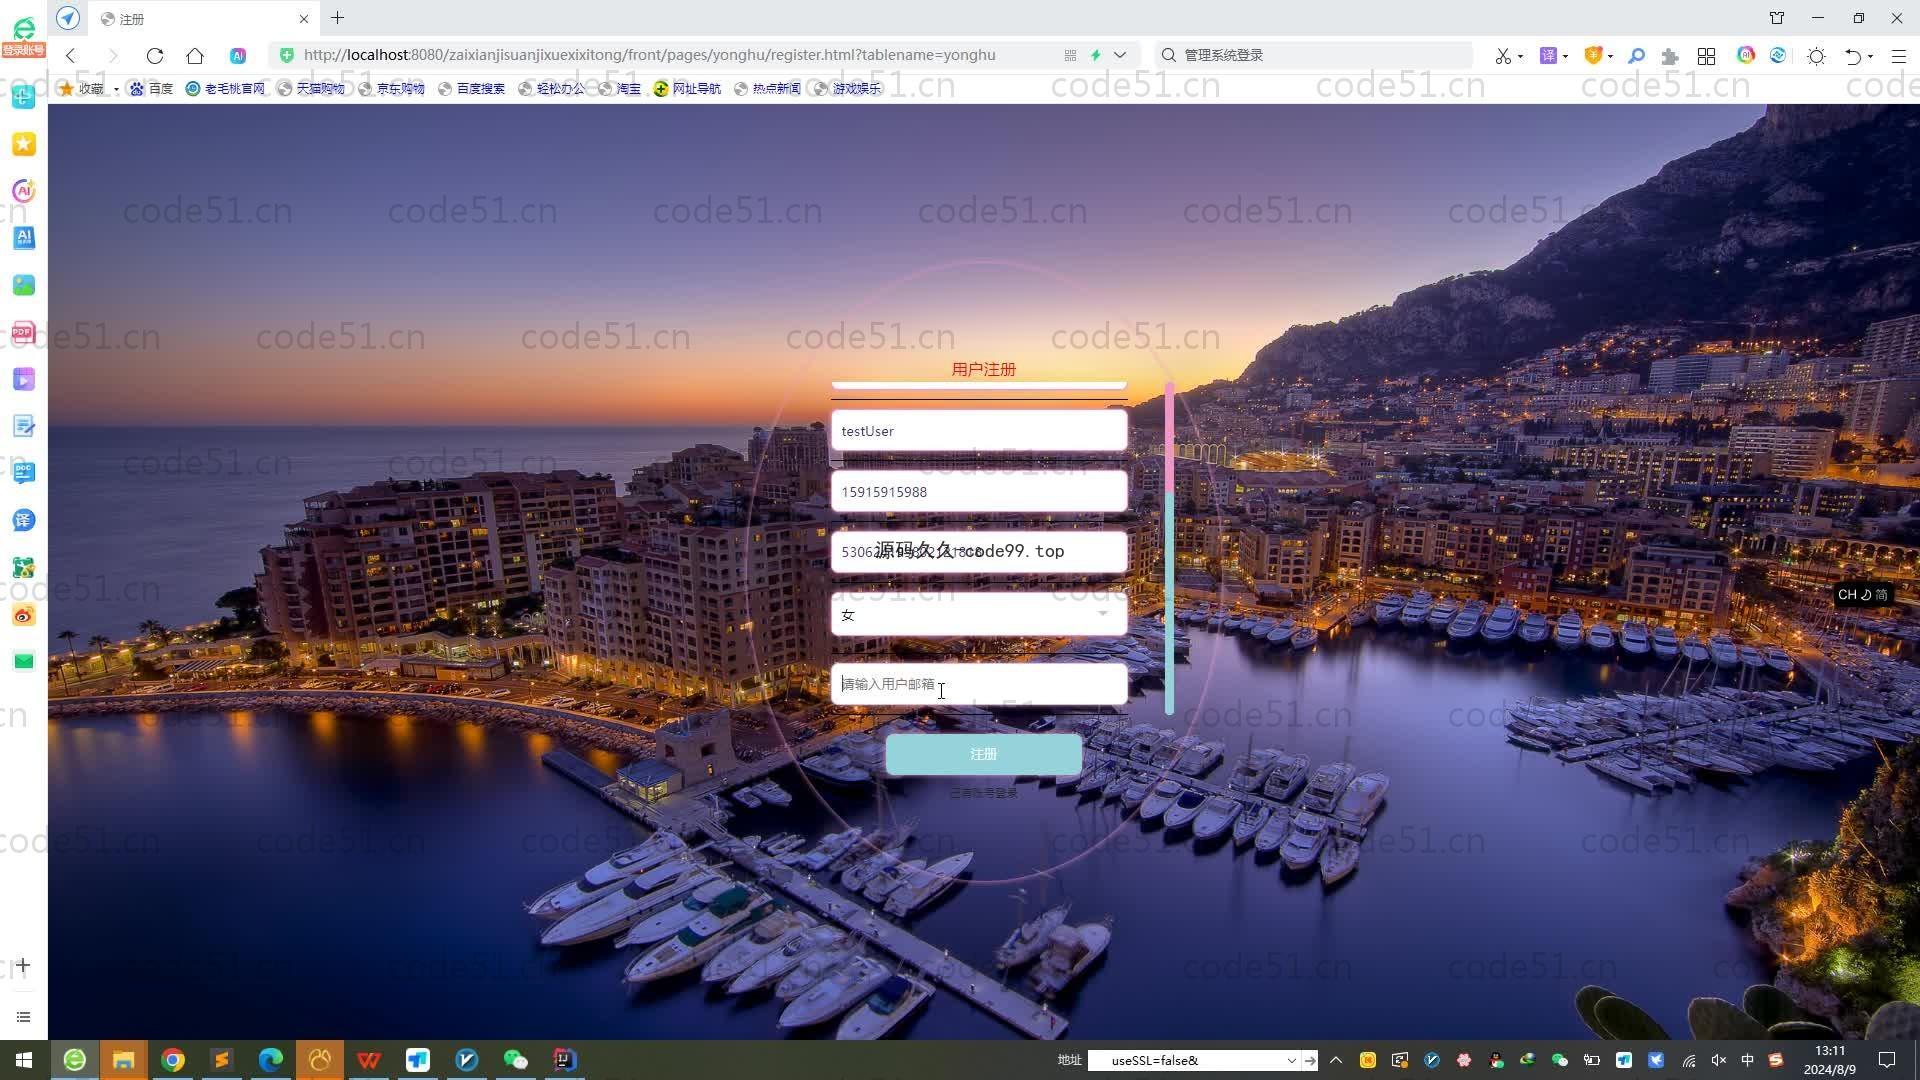Open the AI assistant icon beside address bar
Viewport: 1920px width, 1080px height.
[238, 55]
